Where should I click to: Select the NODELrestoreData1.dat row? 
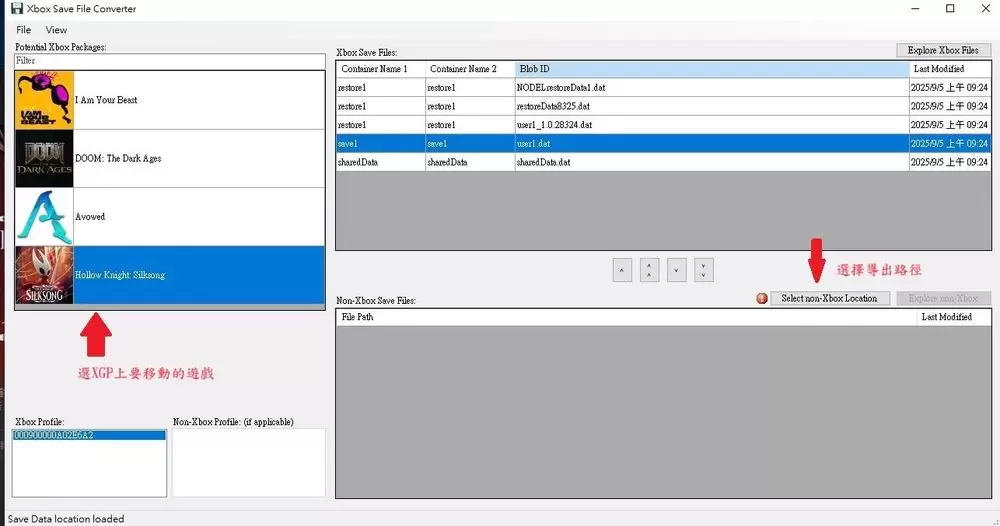click(x=622, y=88)
